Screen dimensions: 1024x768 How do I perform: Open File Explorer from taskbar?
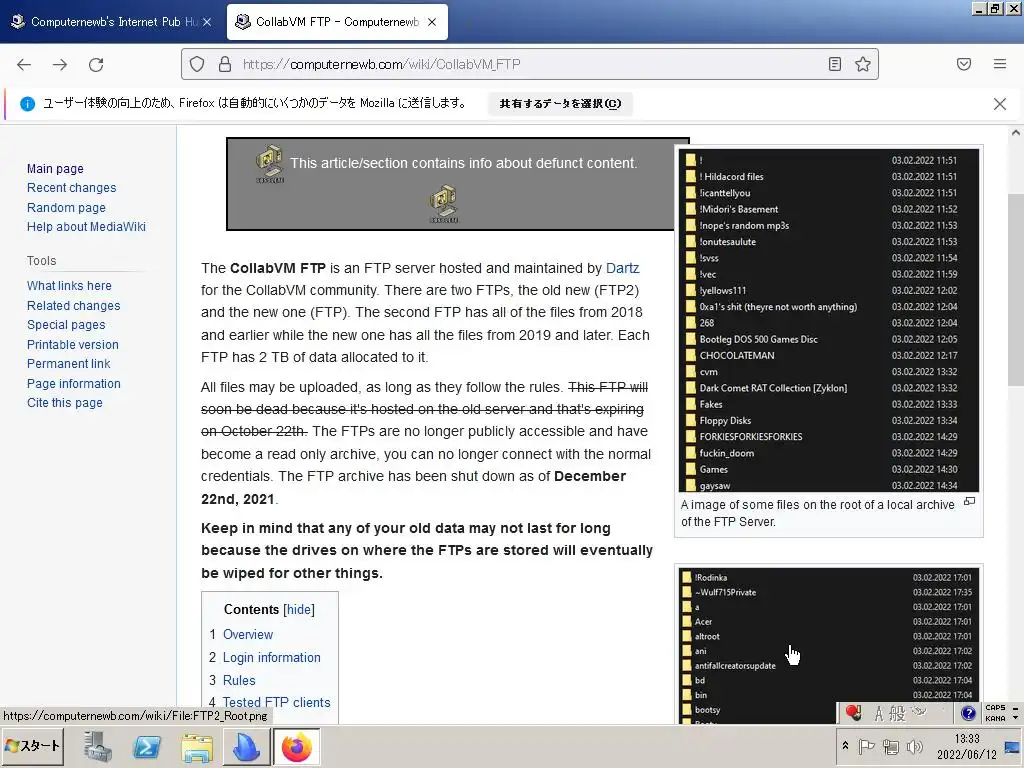coord(197,746)
